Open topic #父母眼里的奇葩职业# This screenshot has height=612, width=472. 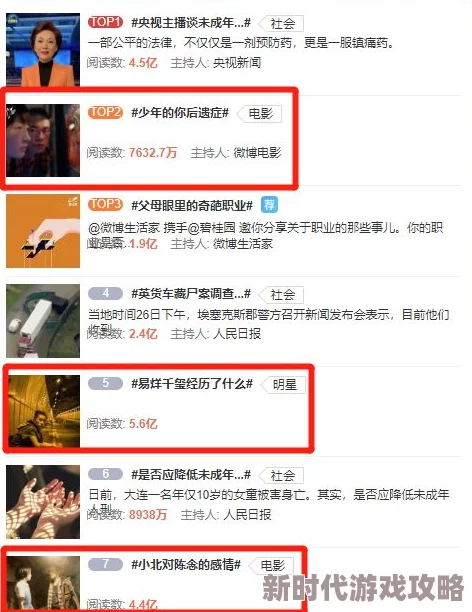192,205
